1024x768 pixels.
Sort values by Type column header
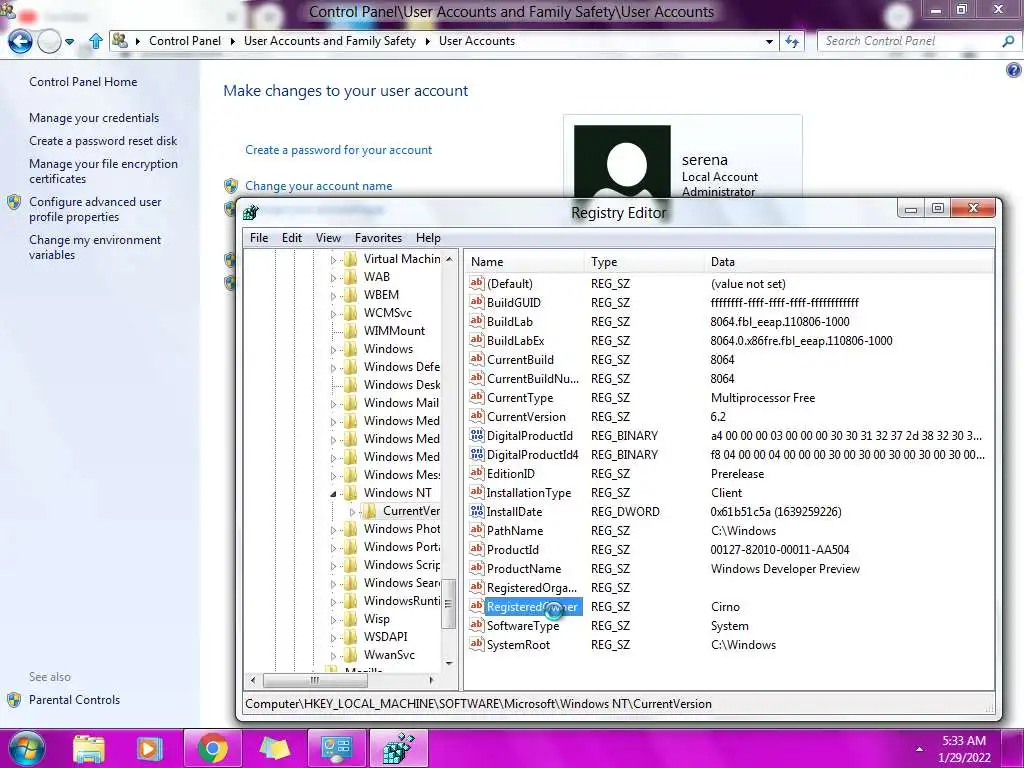pos(645,262)
